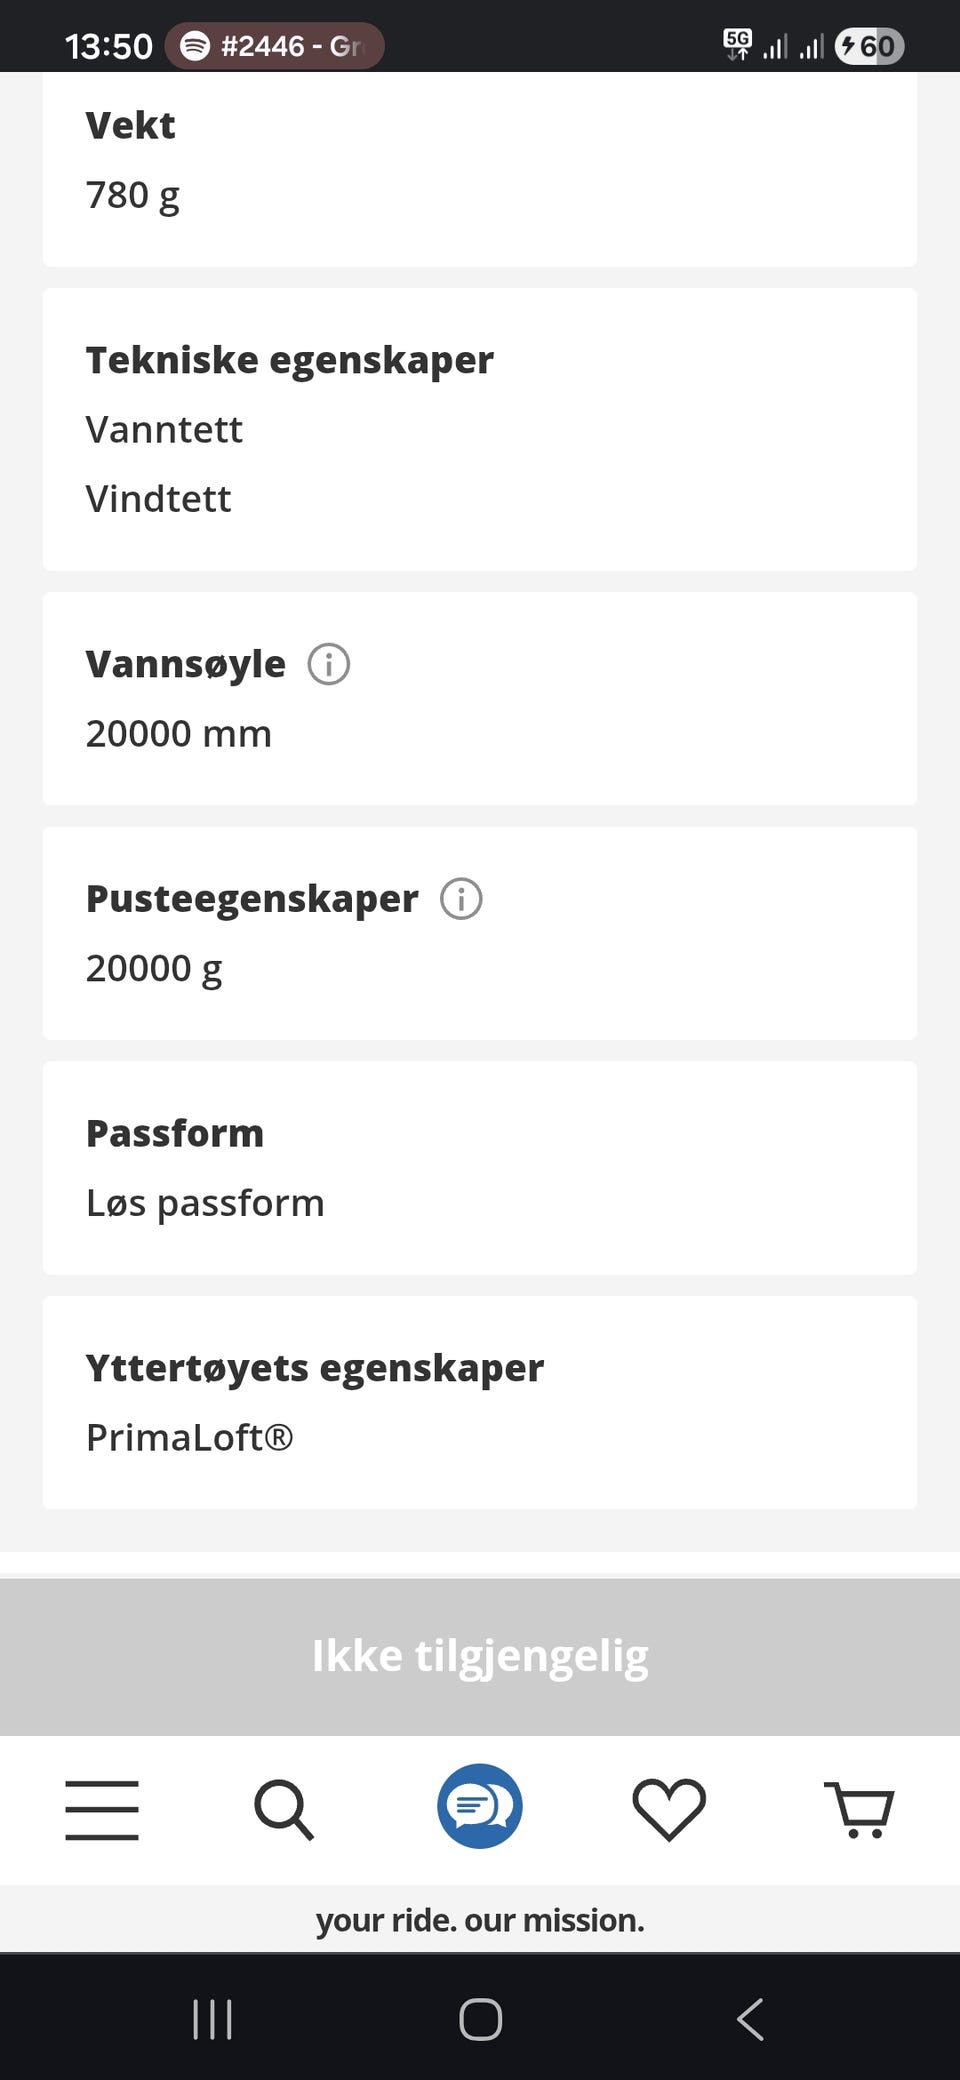This screenshot has height=2080, width=960.
Task: Tap the 5G network status icon
Action: tap(737, 44)
